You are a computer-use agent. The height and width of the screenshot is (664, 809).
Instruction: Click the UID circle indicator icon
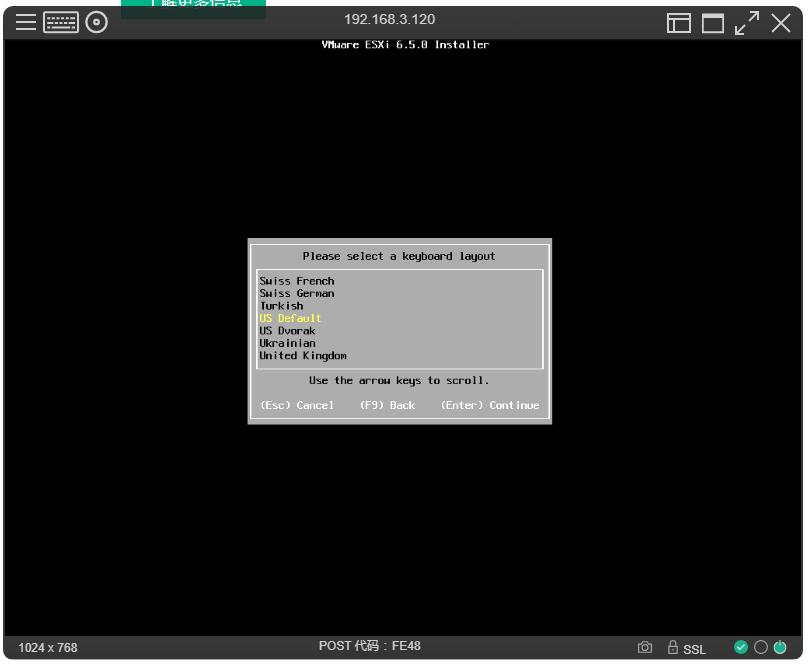(761, 647)
